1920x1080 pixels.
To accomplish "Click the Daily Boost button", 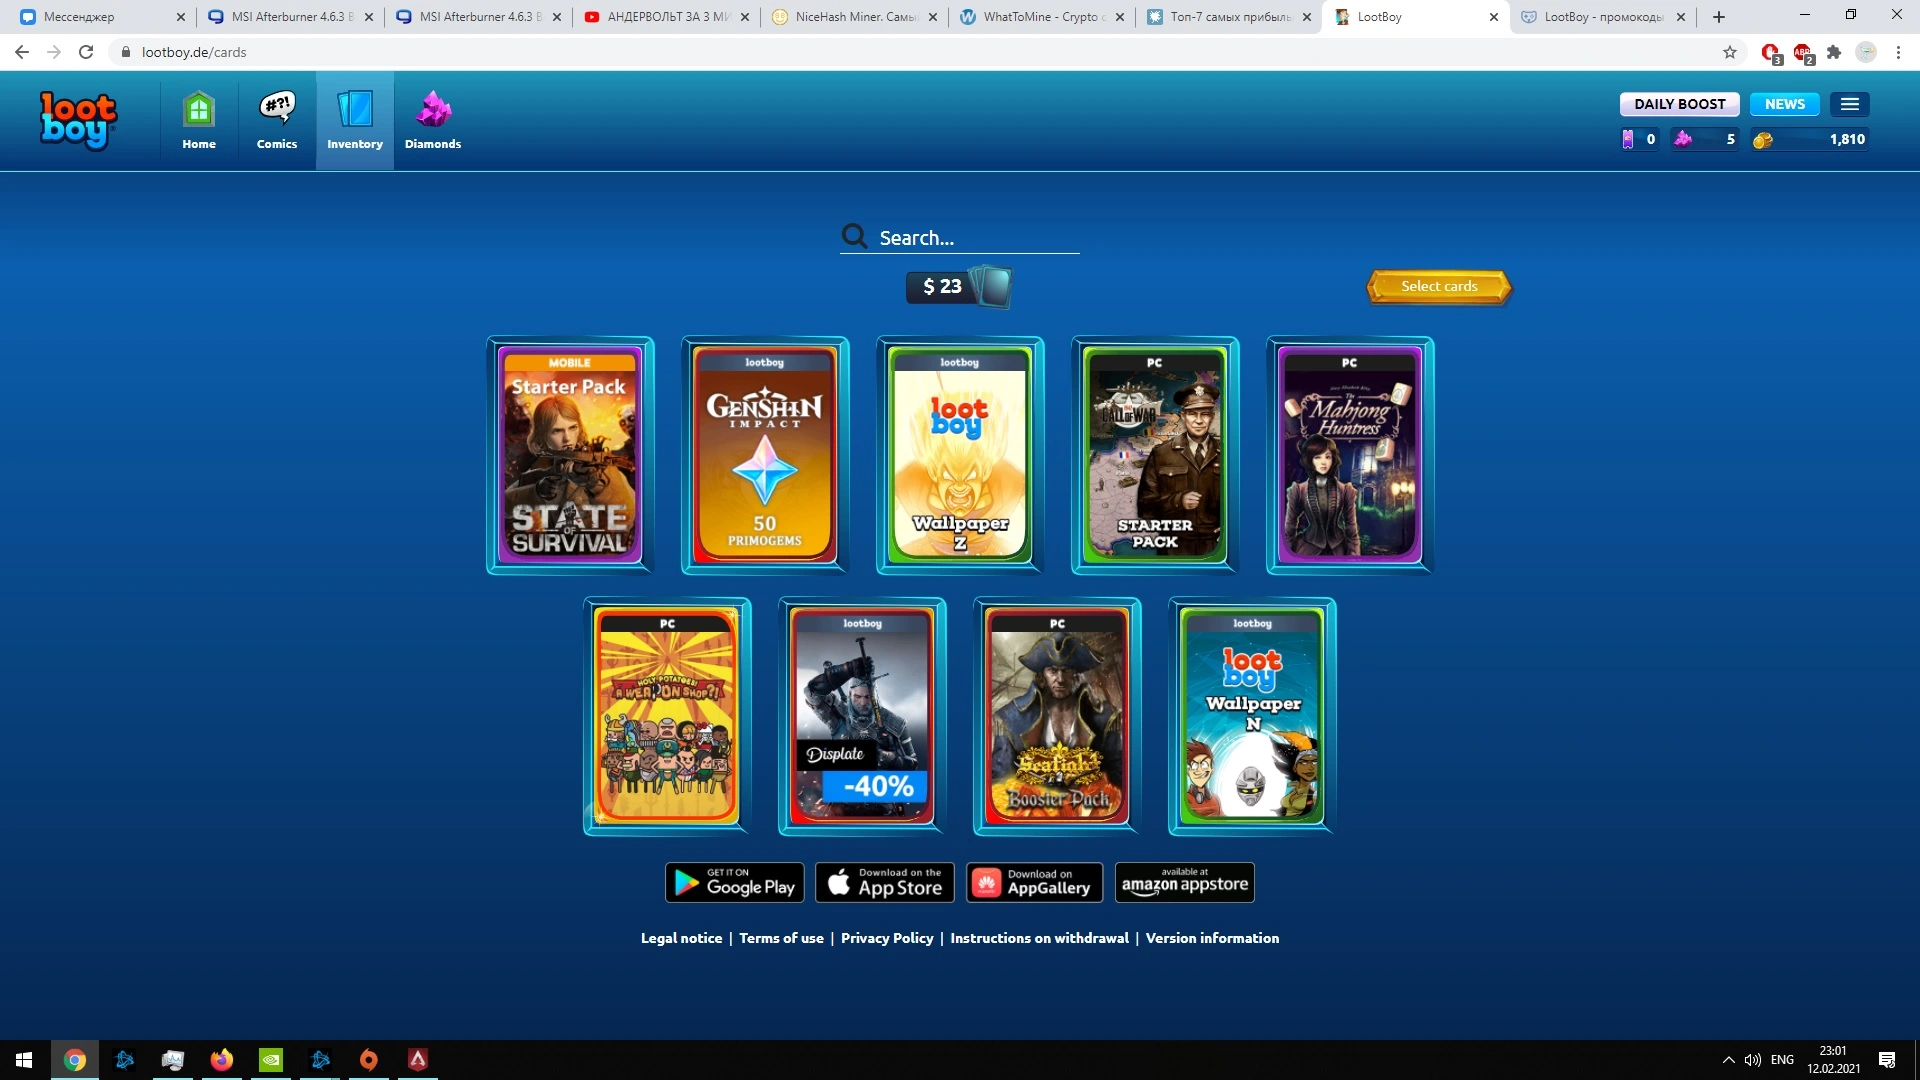I will pyautogui.click(x=1680, y=104).
